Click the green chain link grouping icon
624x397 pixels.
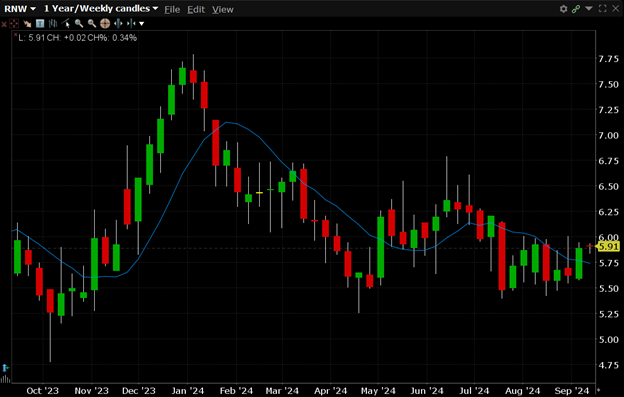pyautogui.click(x=575, y=9)
